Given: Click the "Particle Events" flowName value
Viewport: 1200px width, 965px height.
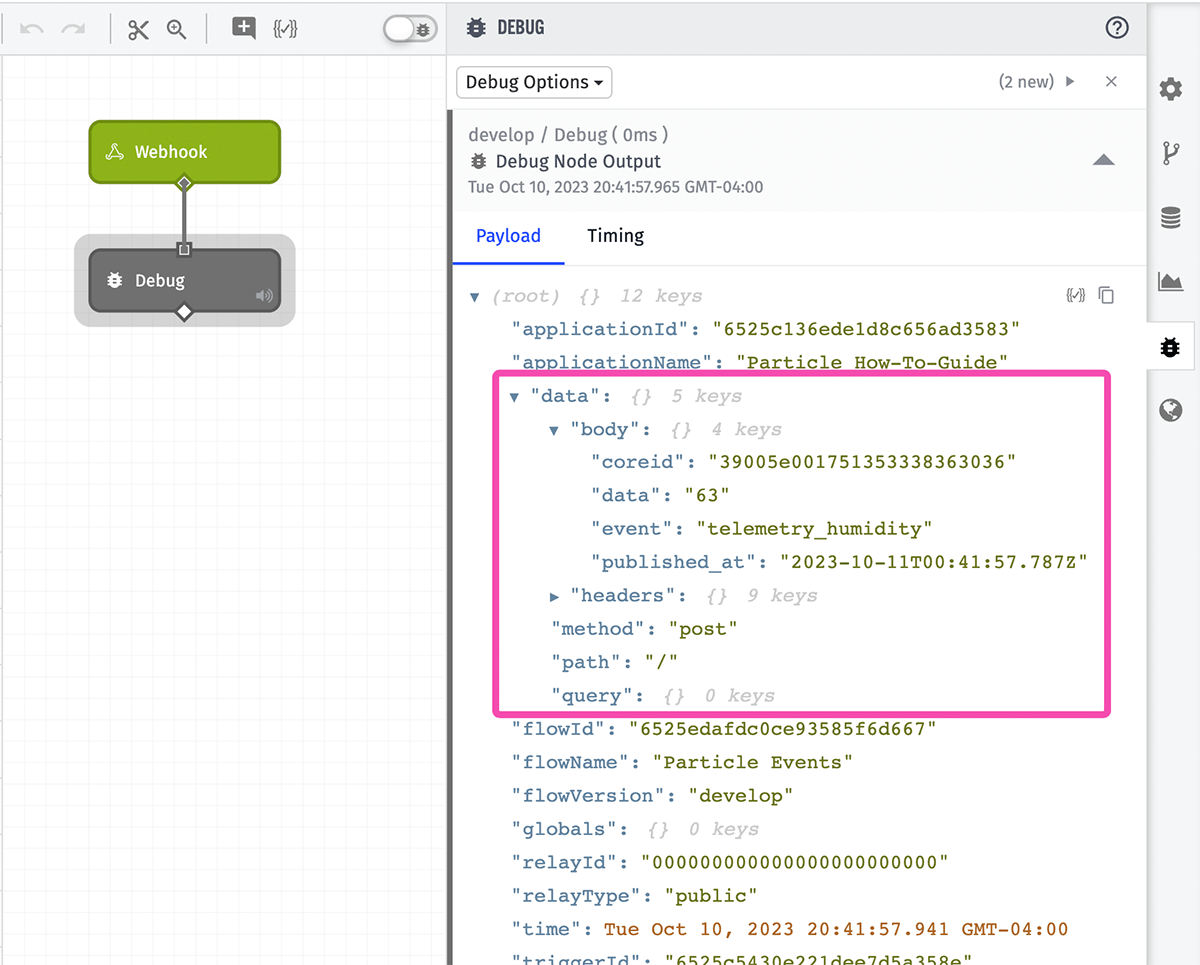Looking at the screenshot, I should [753, 762].
